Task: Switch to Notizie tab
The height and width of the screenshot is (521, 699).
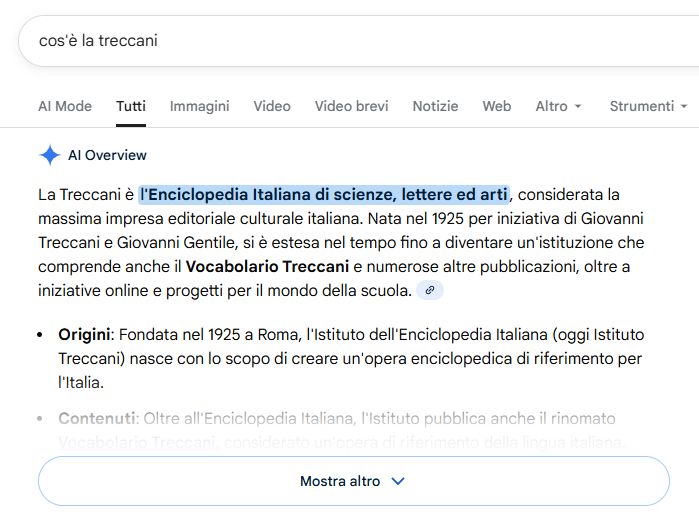Action: tap(436, 106)
